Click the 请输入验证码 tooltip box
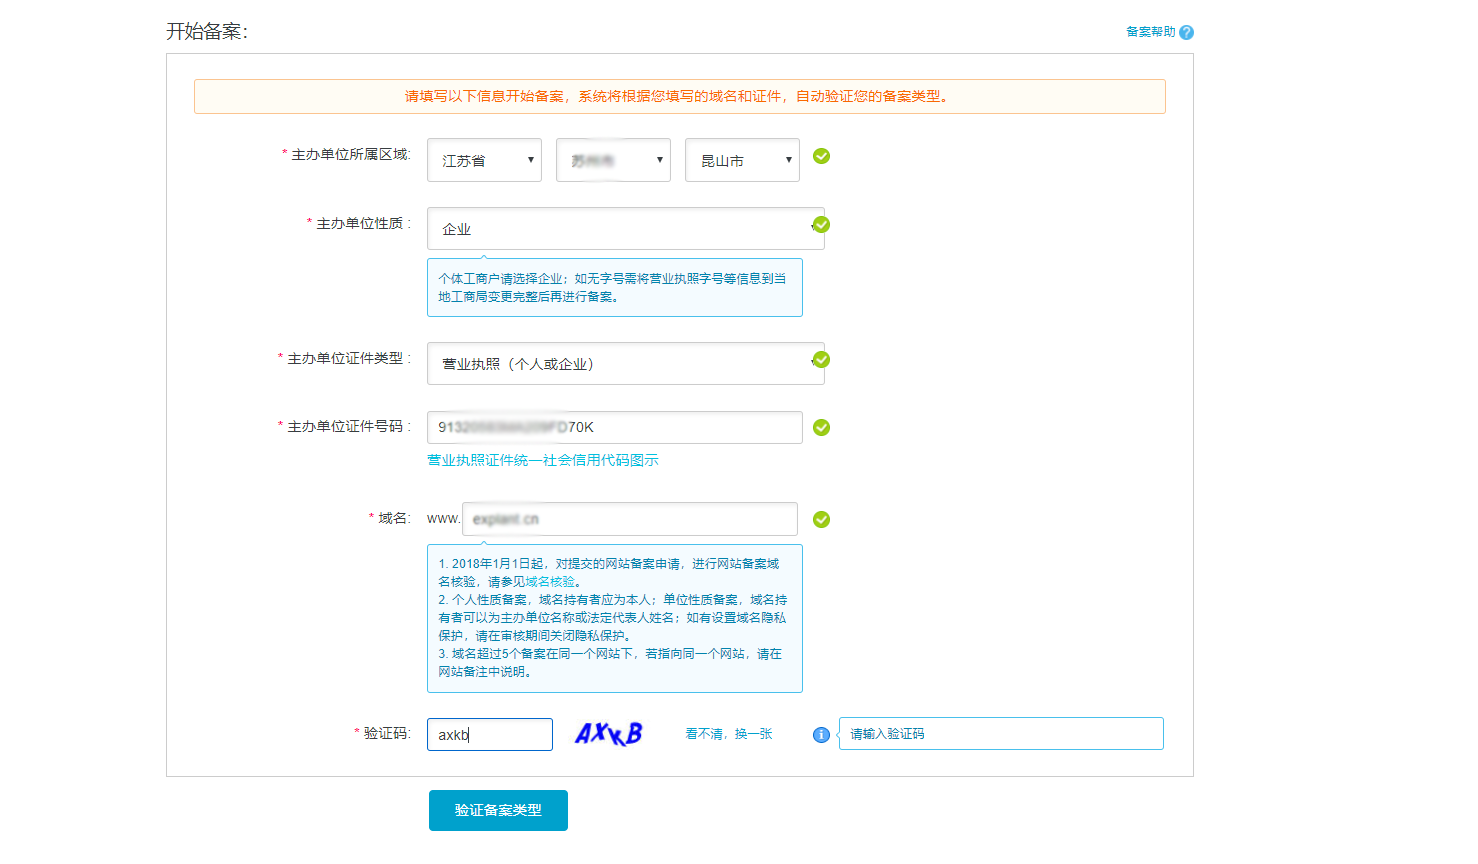Viewport: 1478px width, 864px height. click(1001, 733)
